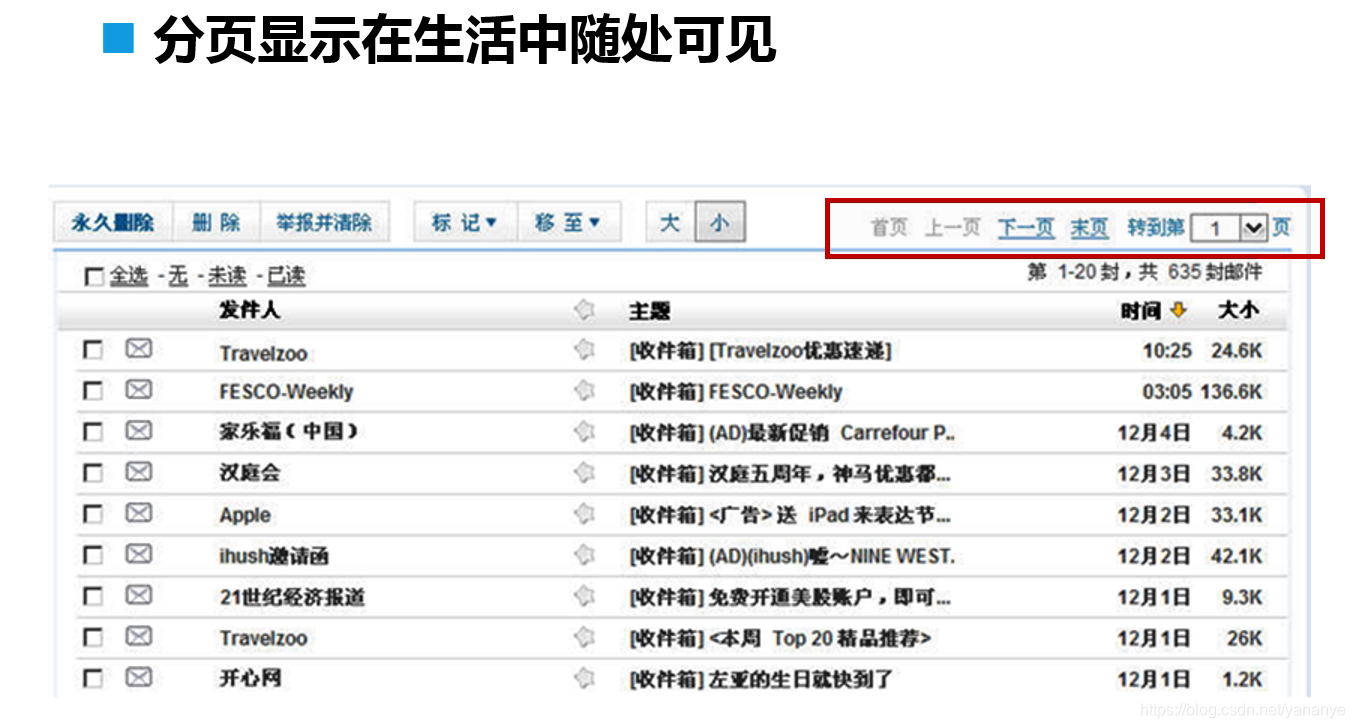Flag the Top 20 精品推荐 message star

point(584,638)
